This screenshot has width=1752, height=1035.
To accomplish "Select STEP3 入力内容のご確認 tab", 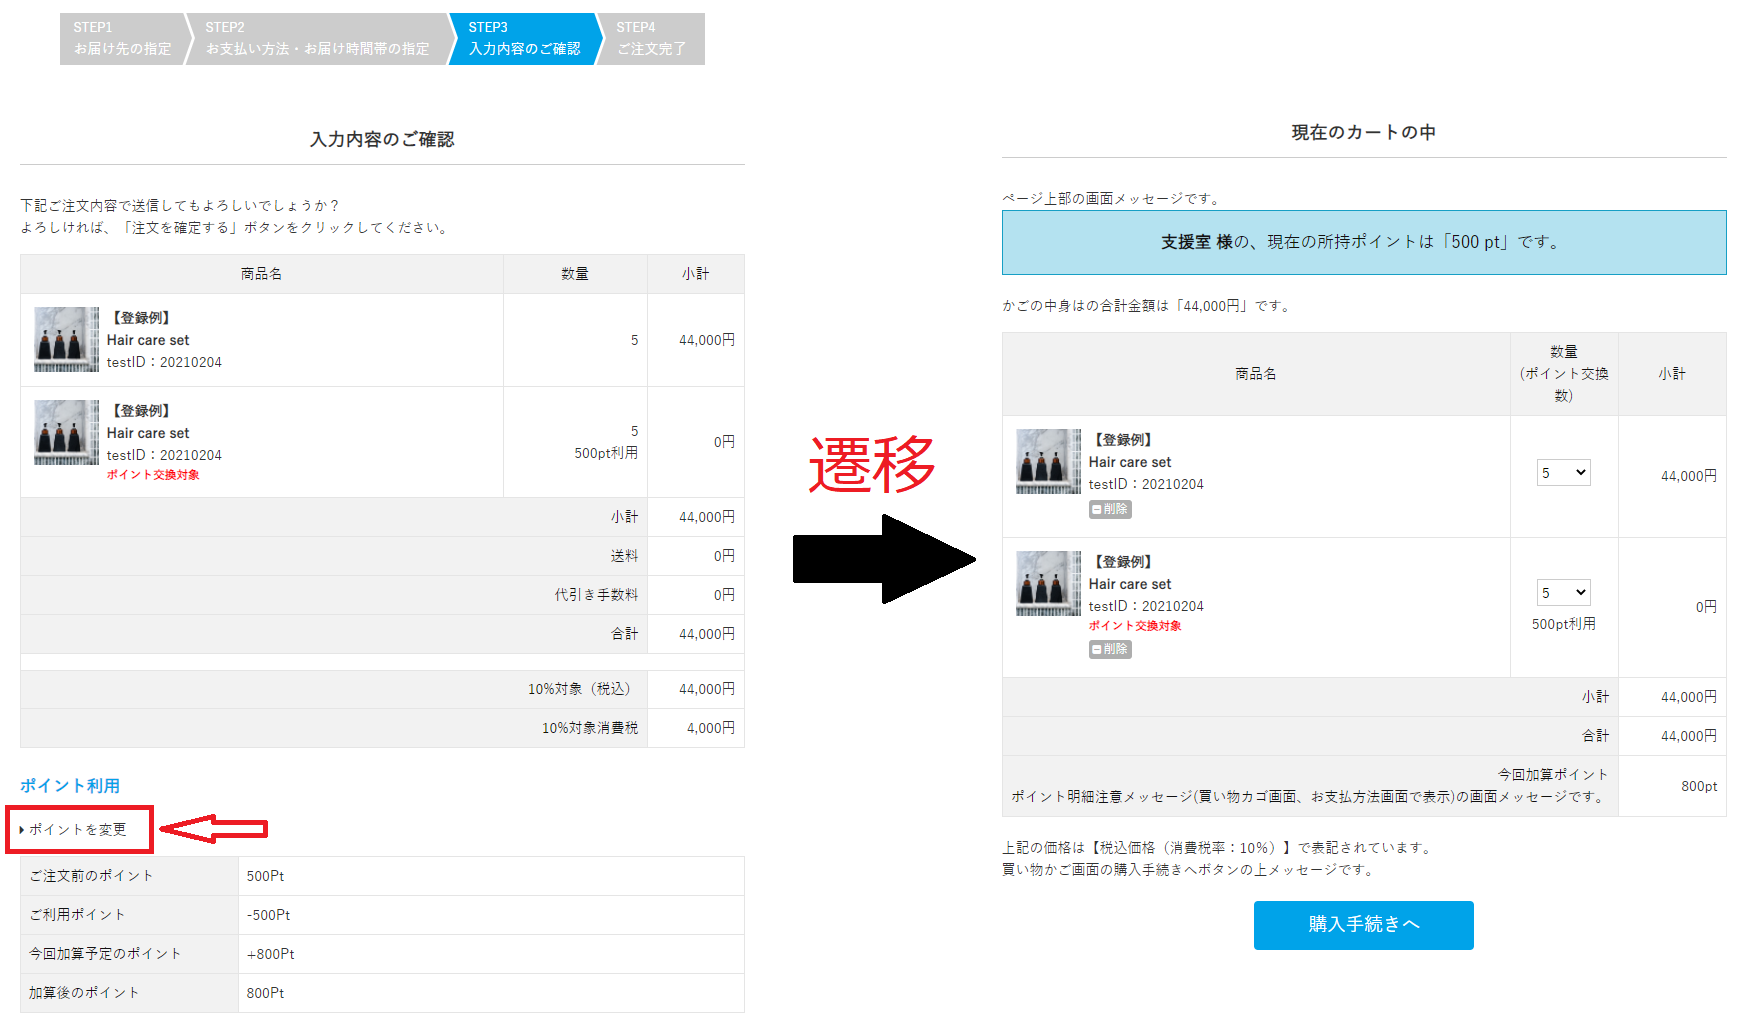I will coord(524,39).
